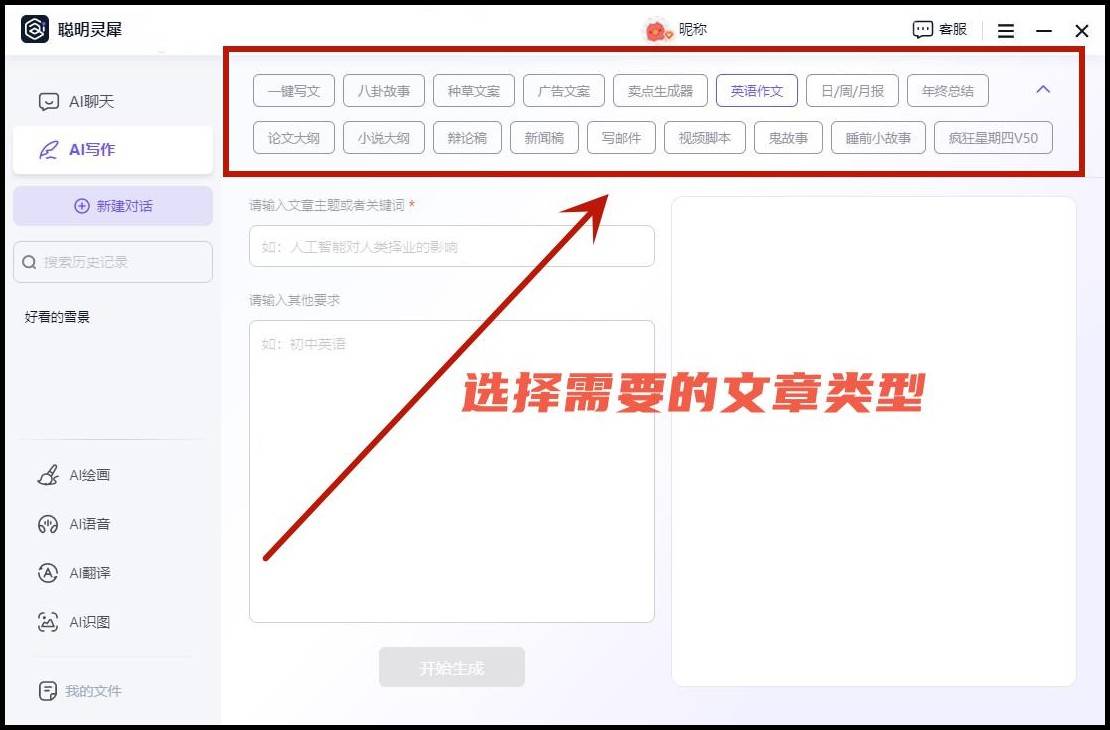Click the plus icon on 新建对话

pos(82,206)
